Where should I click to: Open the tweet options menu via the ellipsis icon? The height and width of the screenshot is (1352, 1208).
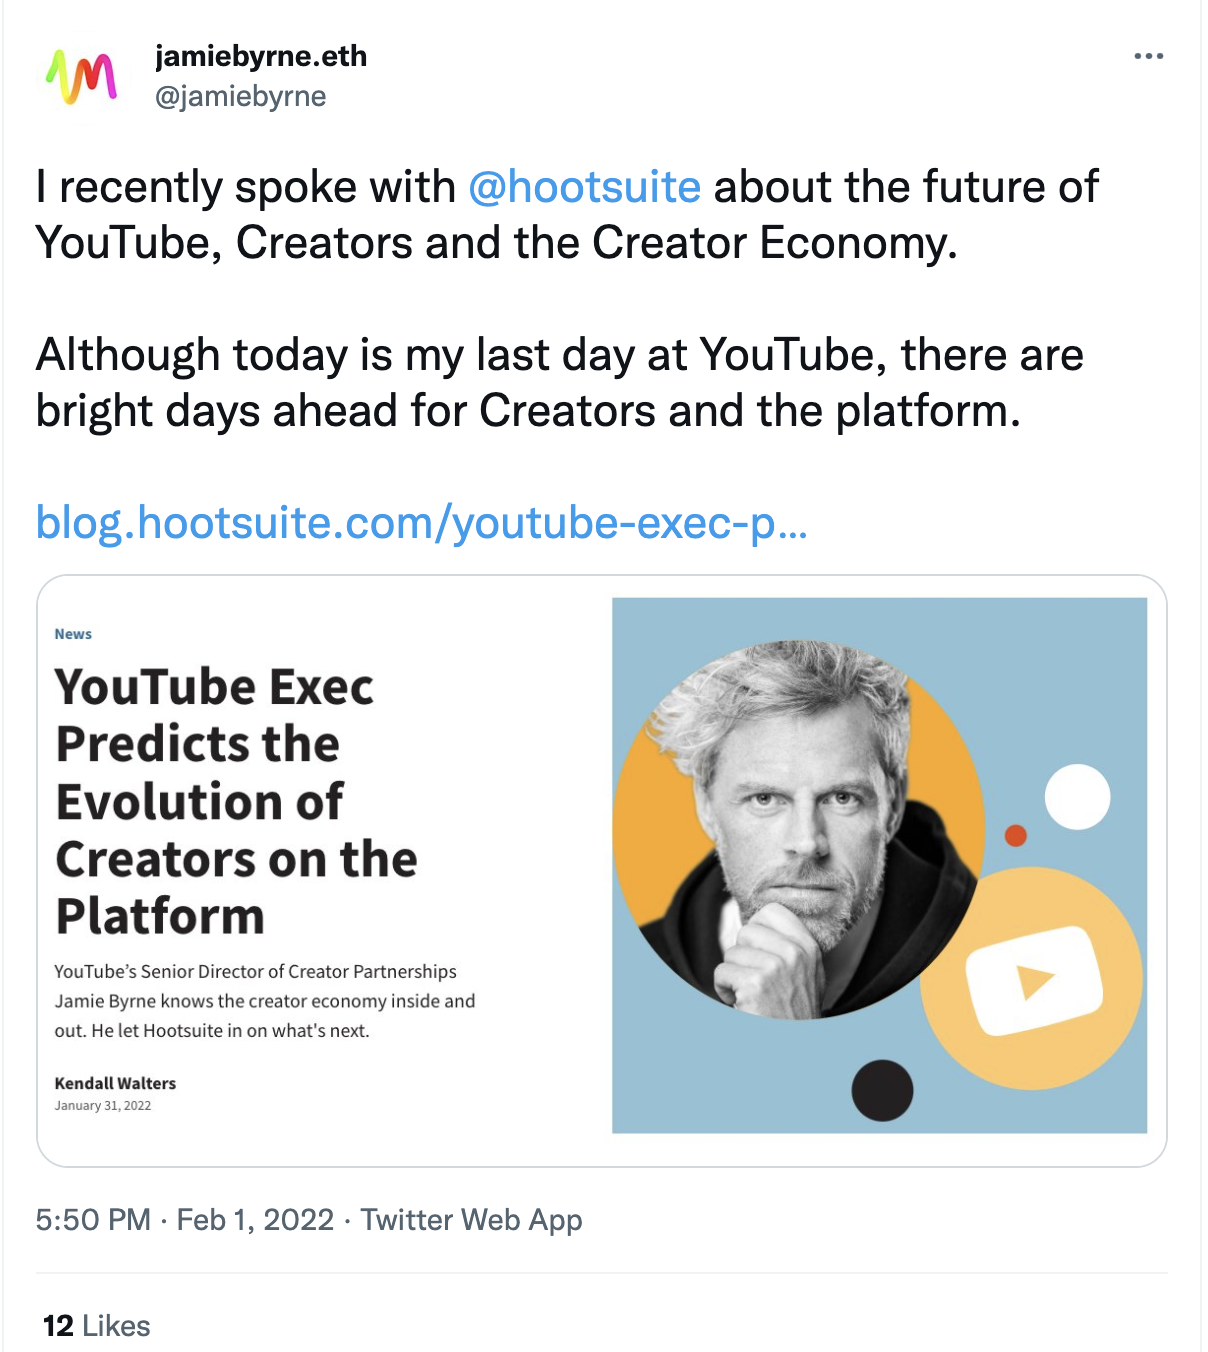(1148, 57)
